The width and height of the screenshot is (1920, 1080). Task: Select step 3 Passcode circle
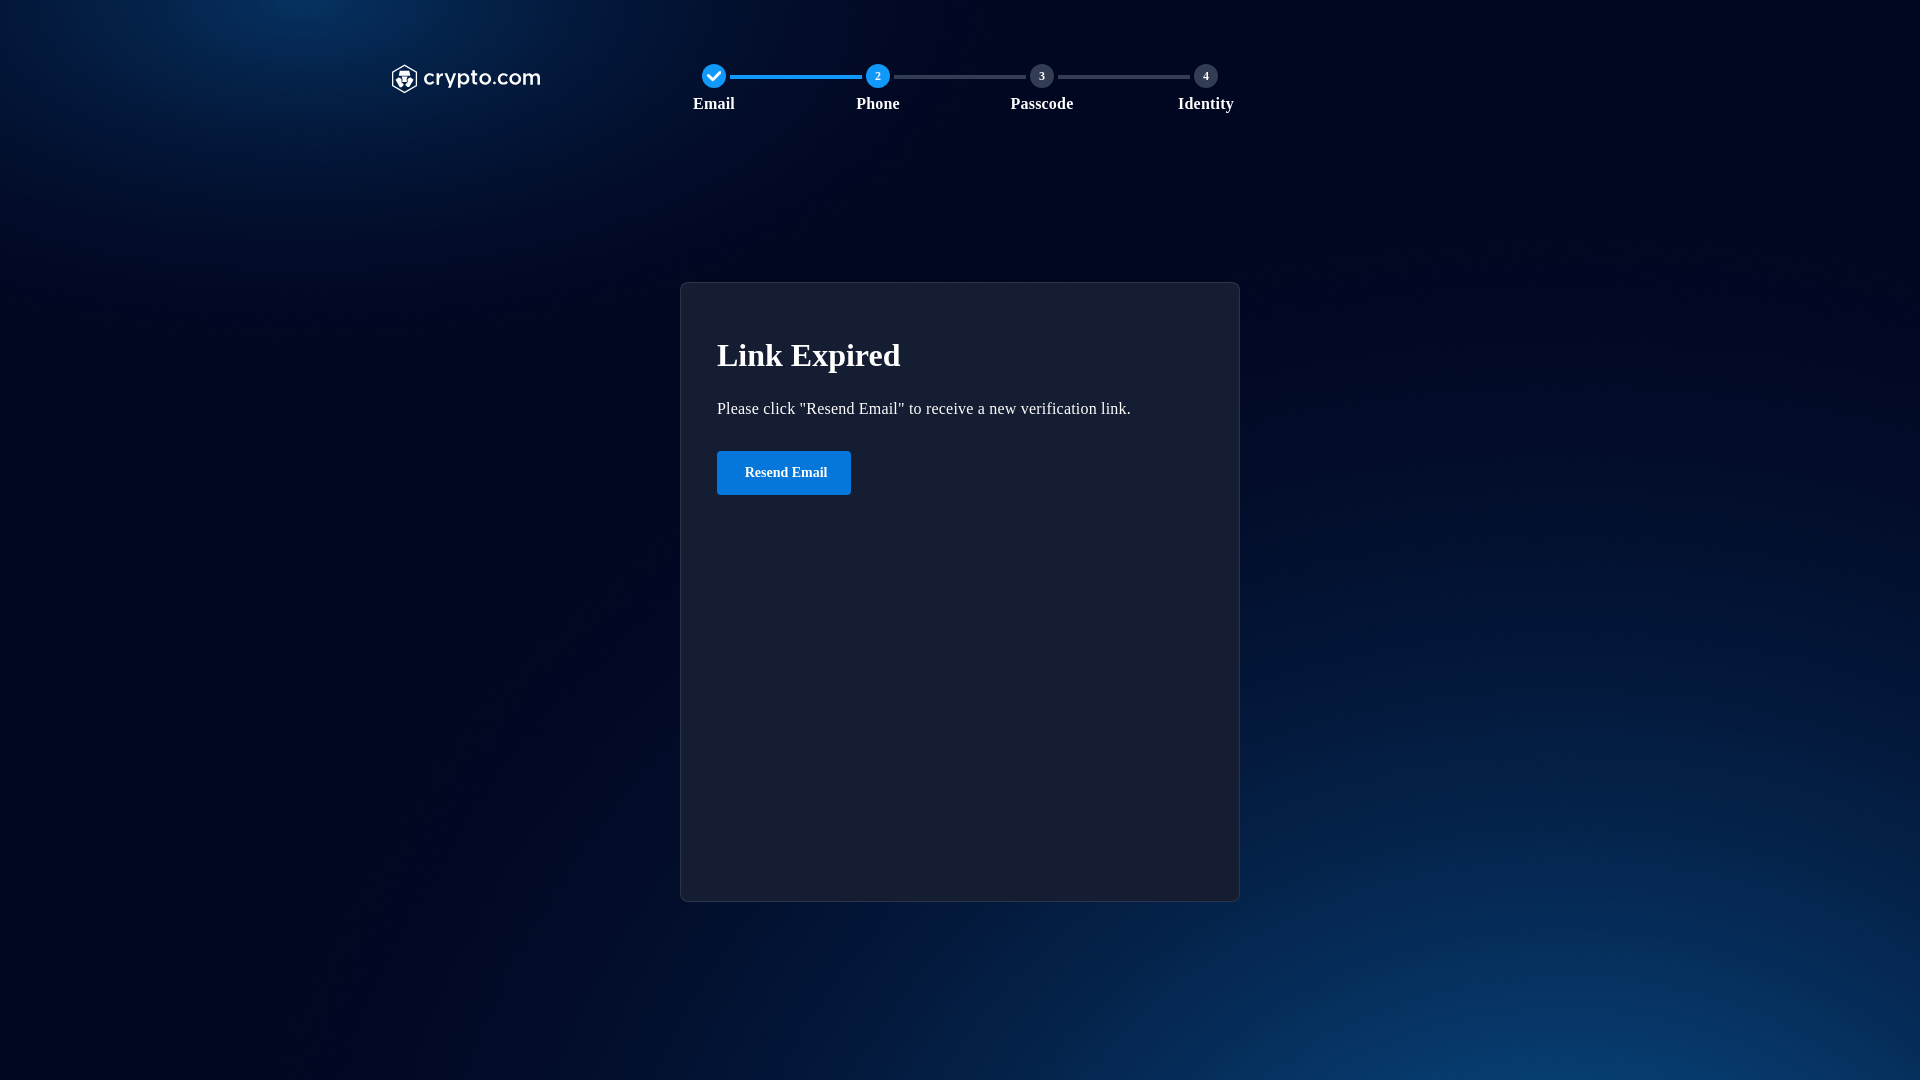pos(1042,76)
